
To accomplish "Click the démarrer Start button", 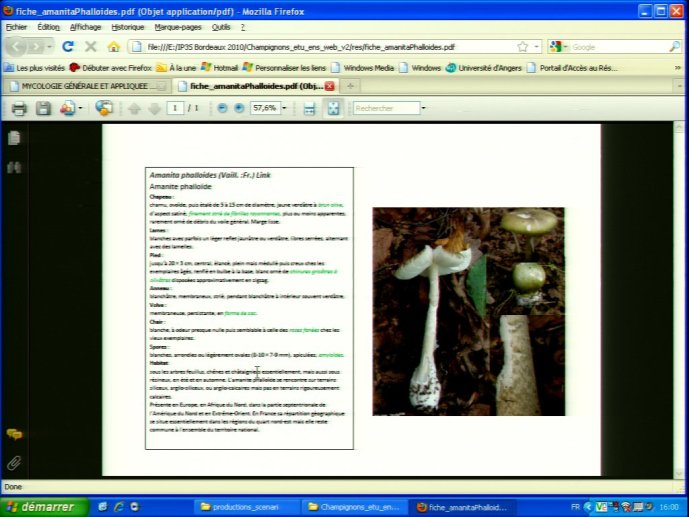I will pos(43,507).
